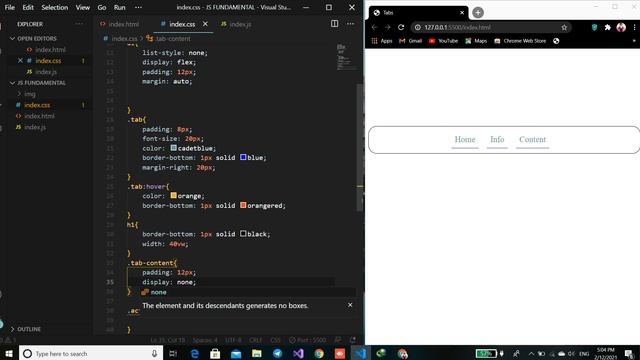Click the Chrome profile avatar
The height and width of the screenshot is (360, 640).
pyautogui.click(x=621, y=27)
